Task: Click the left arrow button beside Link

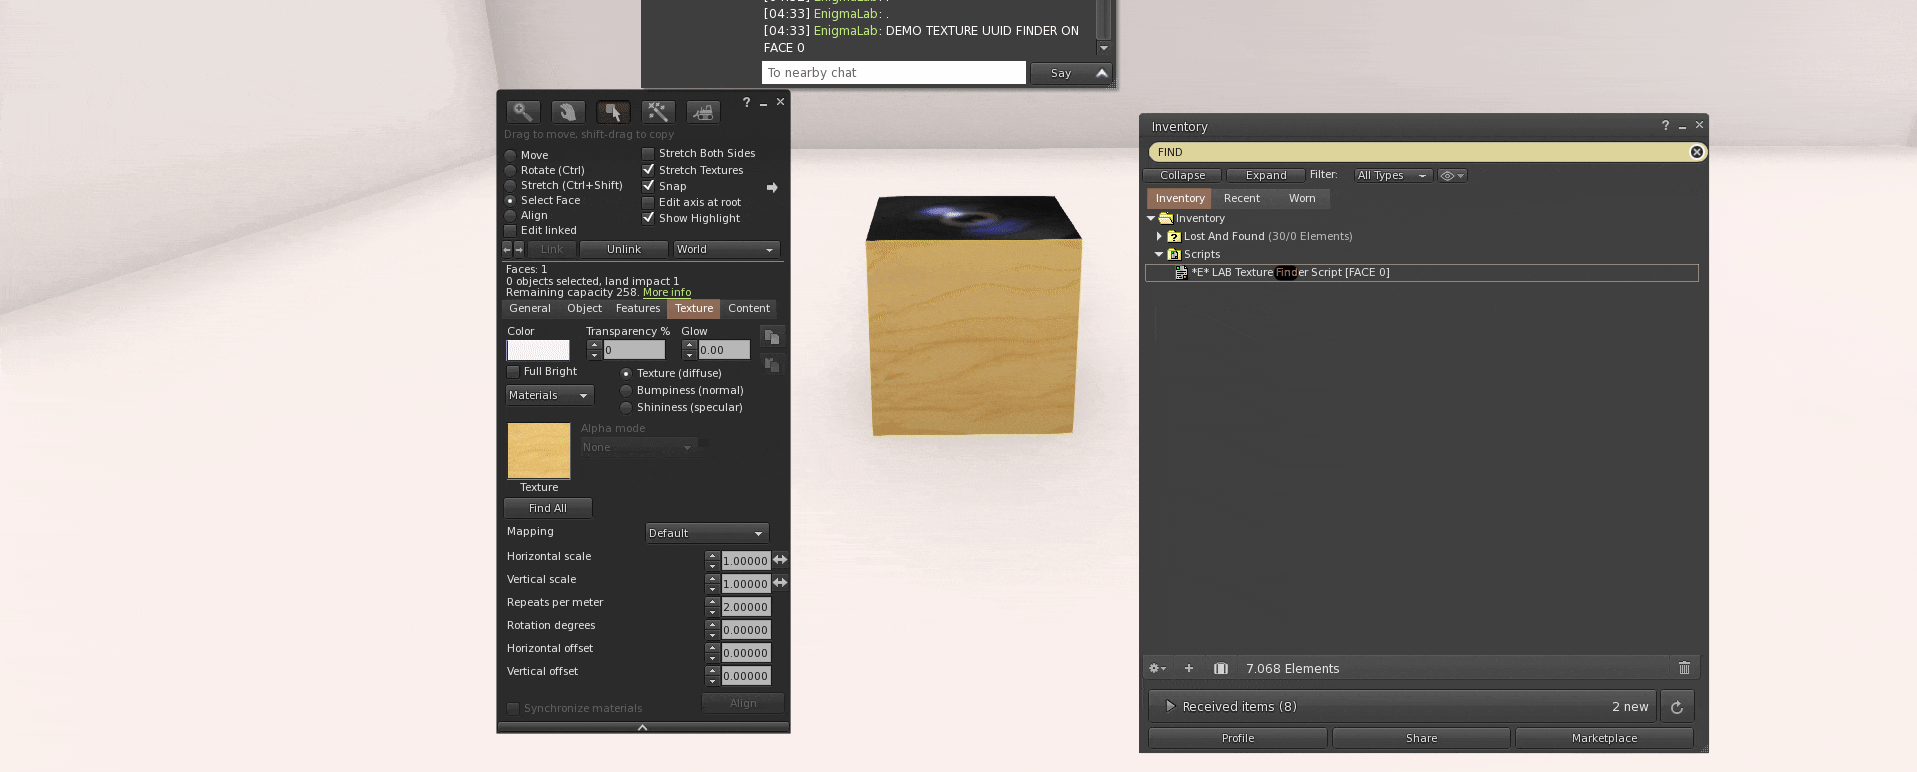Action: [507, 249]
